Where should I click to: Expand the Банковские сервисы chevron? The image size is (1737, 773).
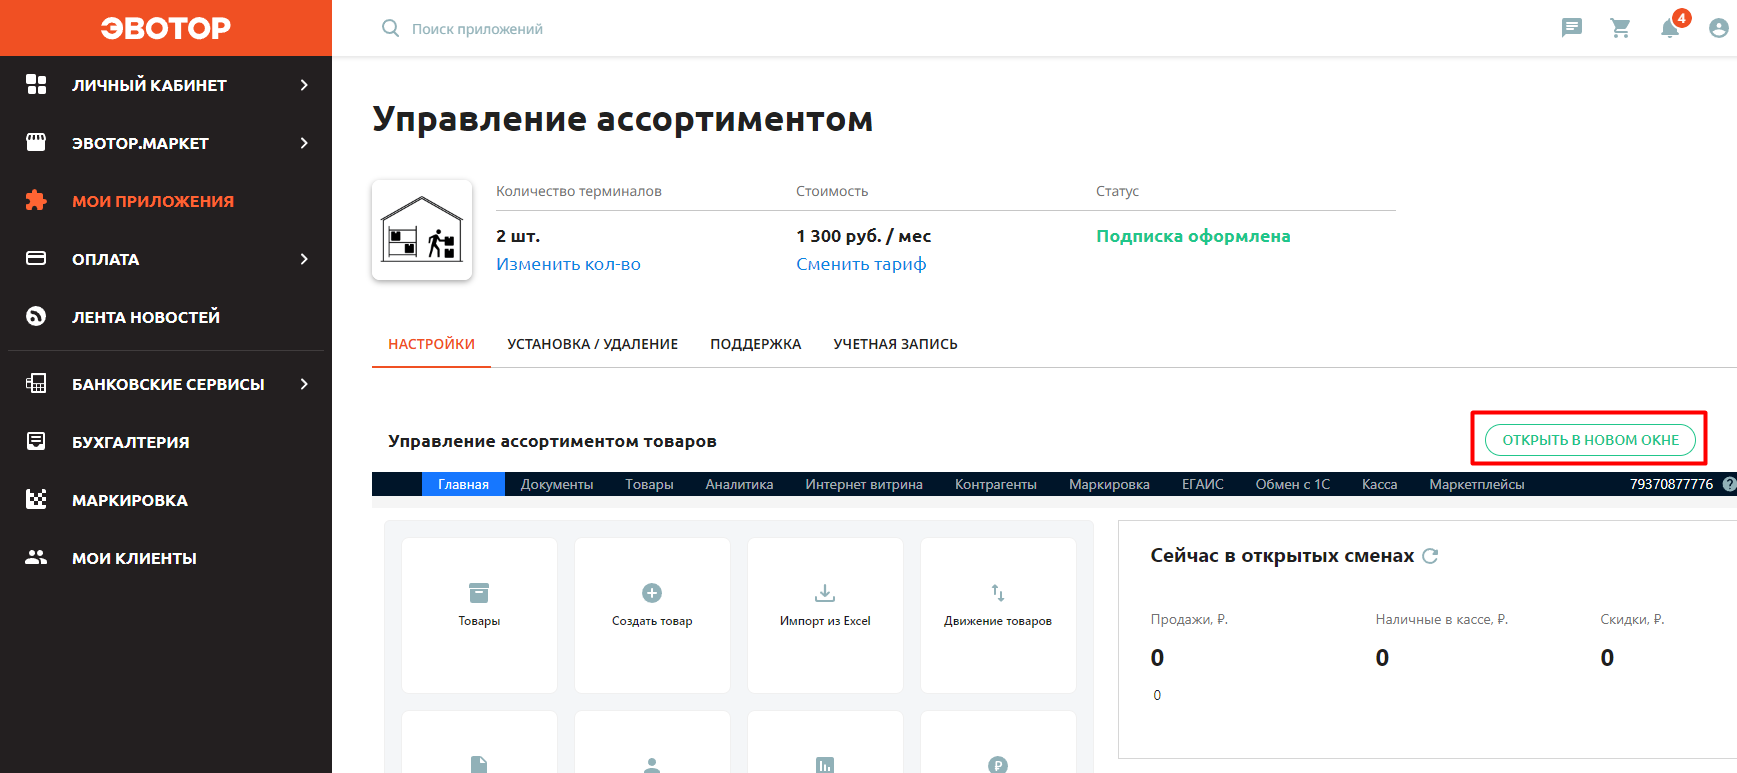point(304,384)
